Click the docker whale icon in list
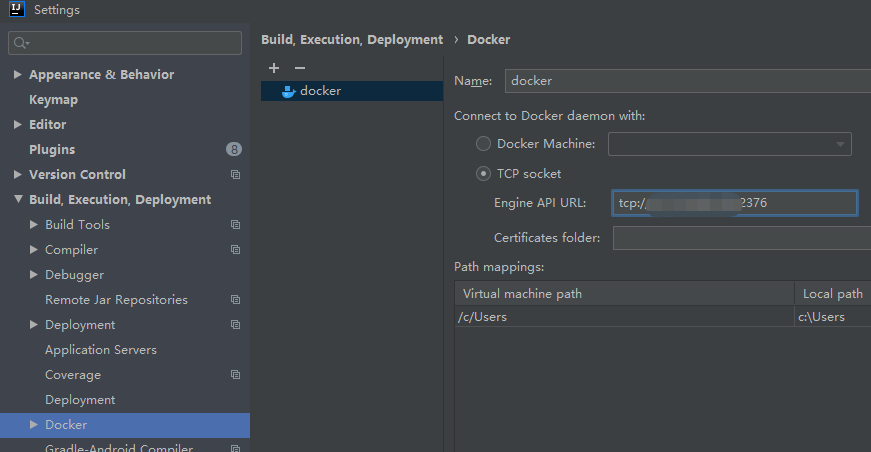 pos(288,91)
